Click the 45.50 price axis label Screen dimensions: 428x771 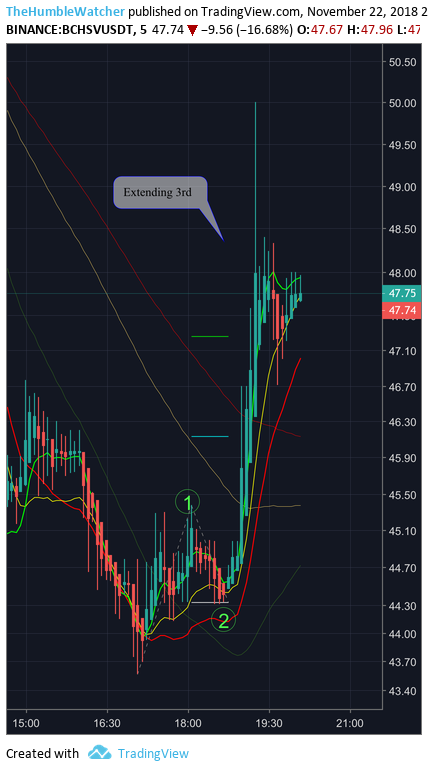point(402,495)
